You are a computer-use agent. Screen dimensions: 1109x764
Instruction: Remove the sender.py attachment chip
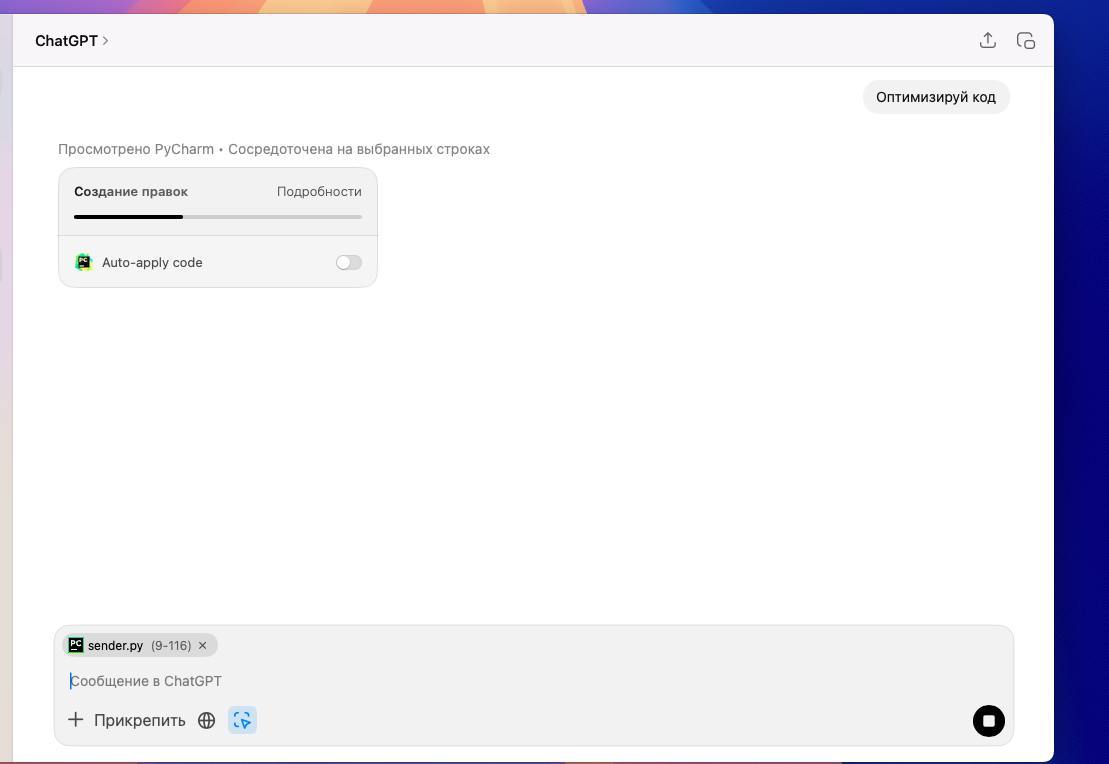pyautogui.click(x=202, y=645)
